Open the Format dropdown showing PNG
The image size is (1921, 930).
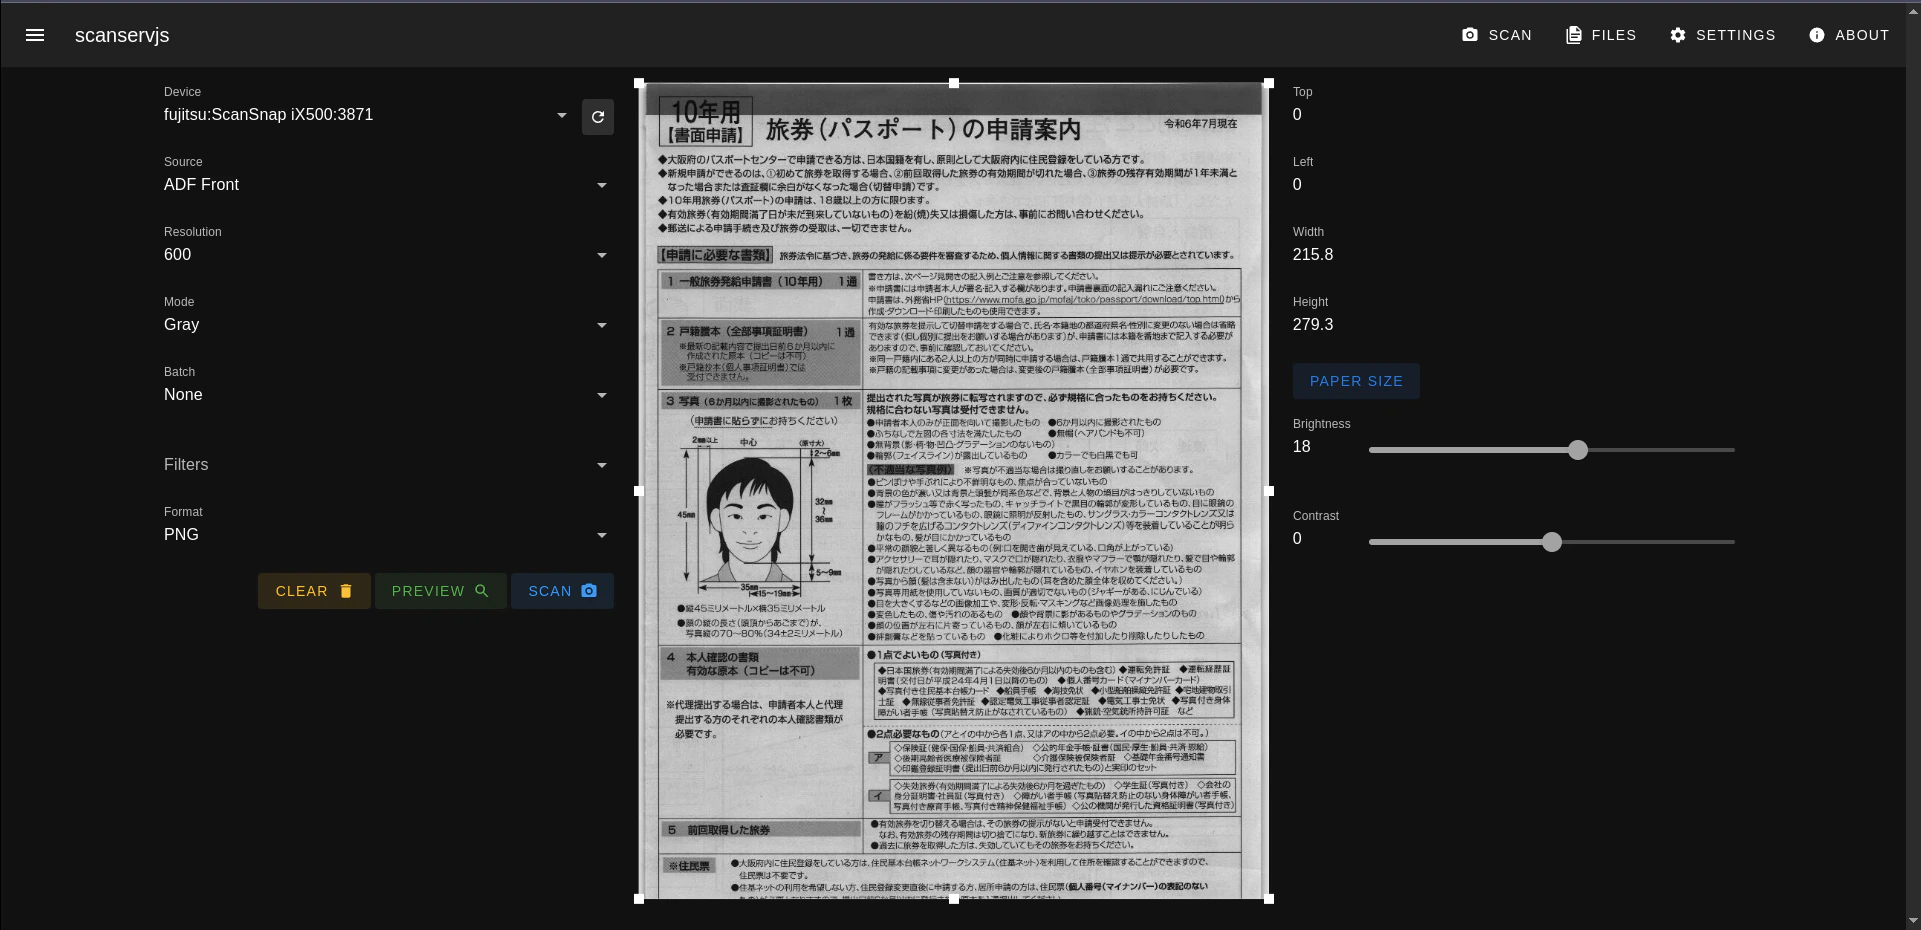coord(601,536)
